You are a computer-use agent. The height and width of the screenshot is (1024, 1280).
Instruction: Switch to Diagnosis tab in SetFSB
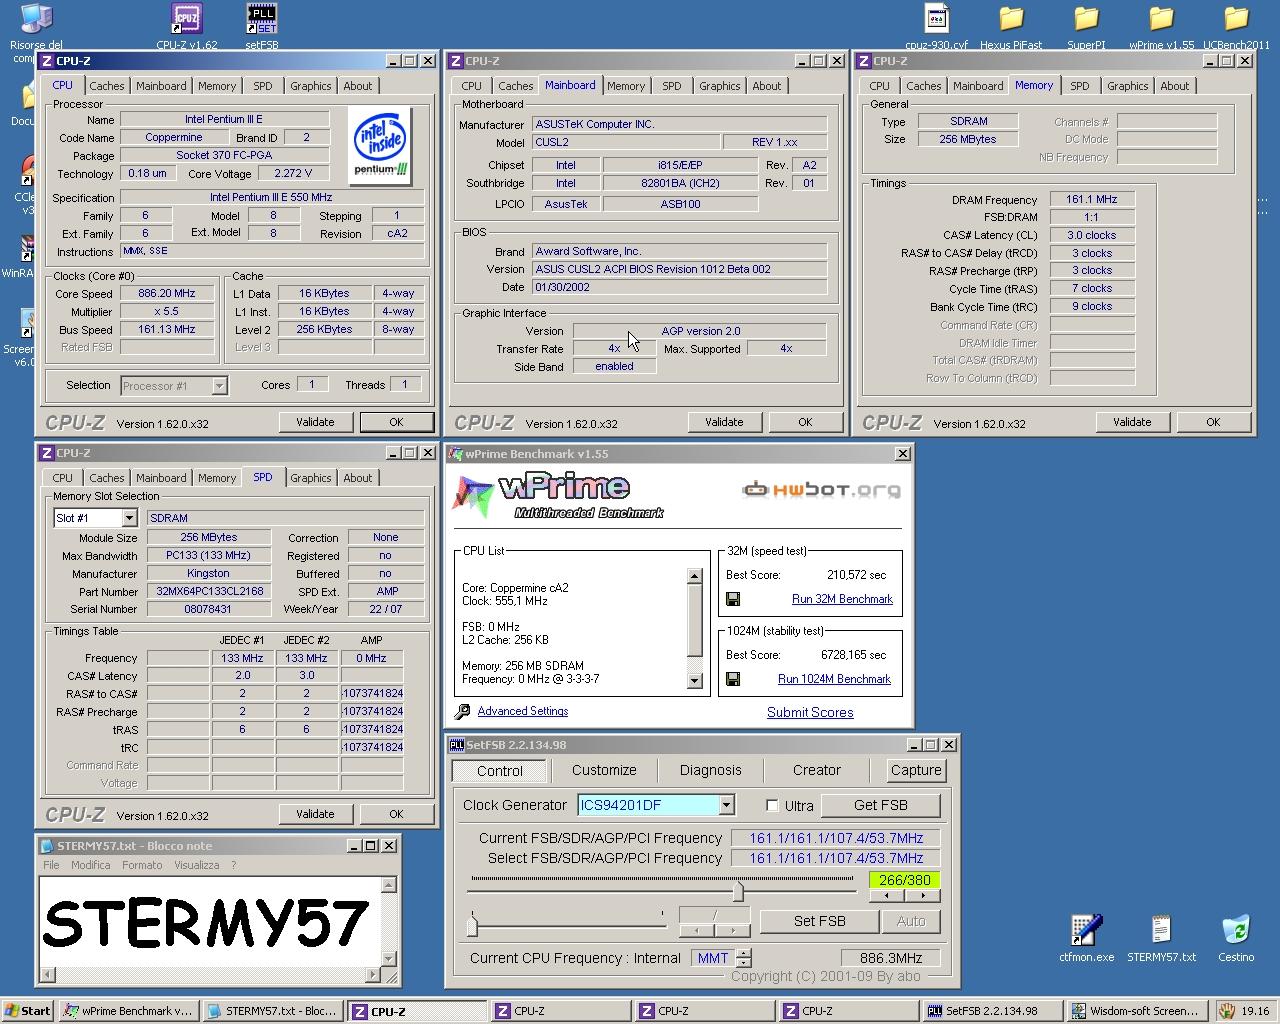[x=710, y=770]
